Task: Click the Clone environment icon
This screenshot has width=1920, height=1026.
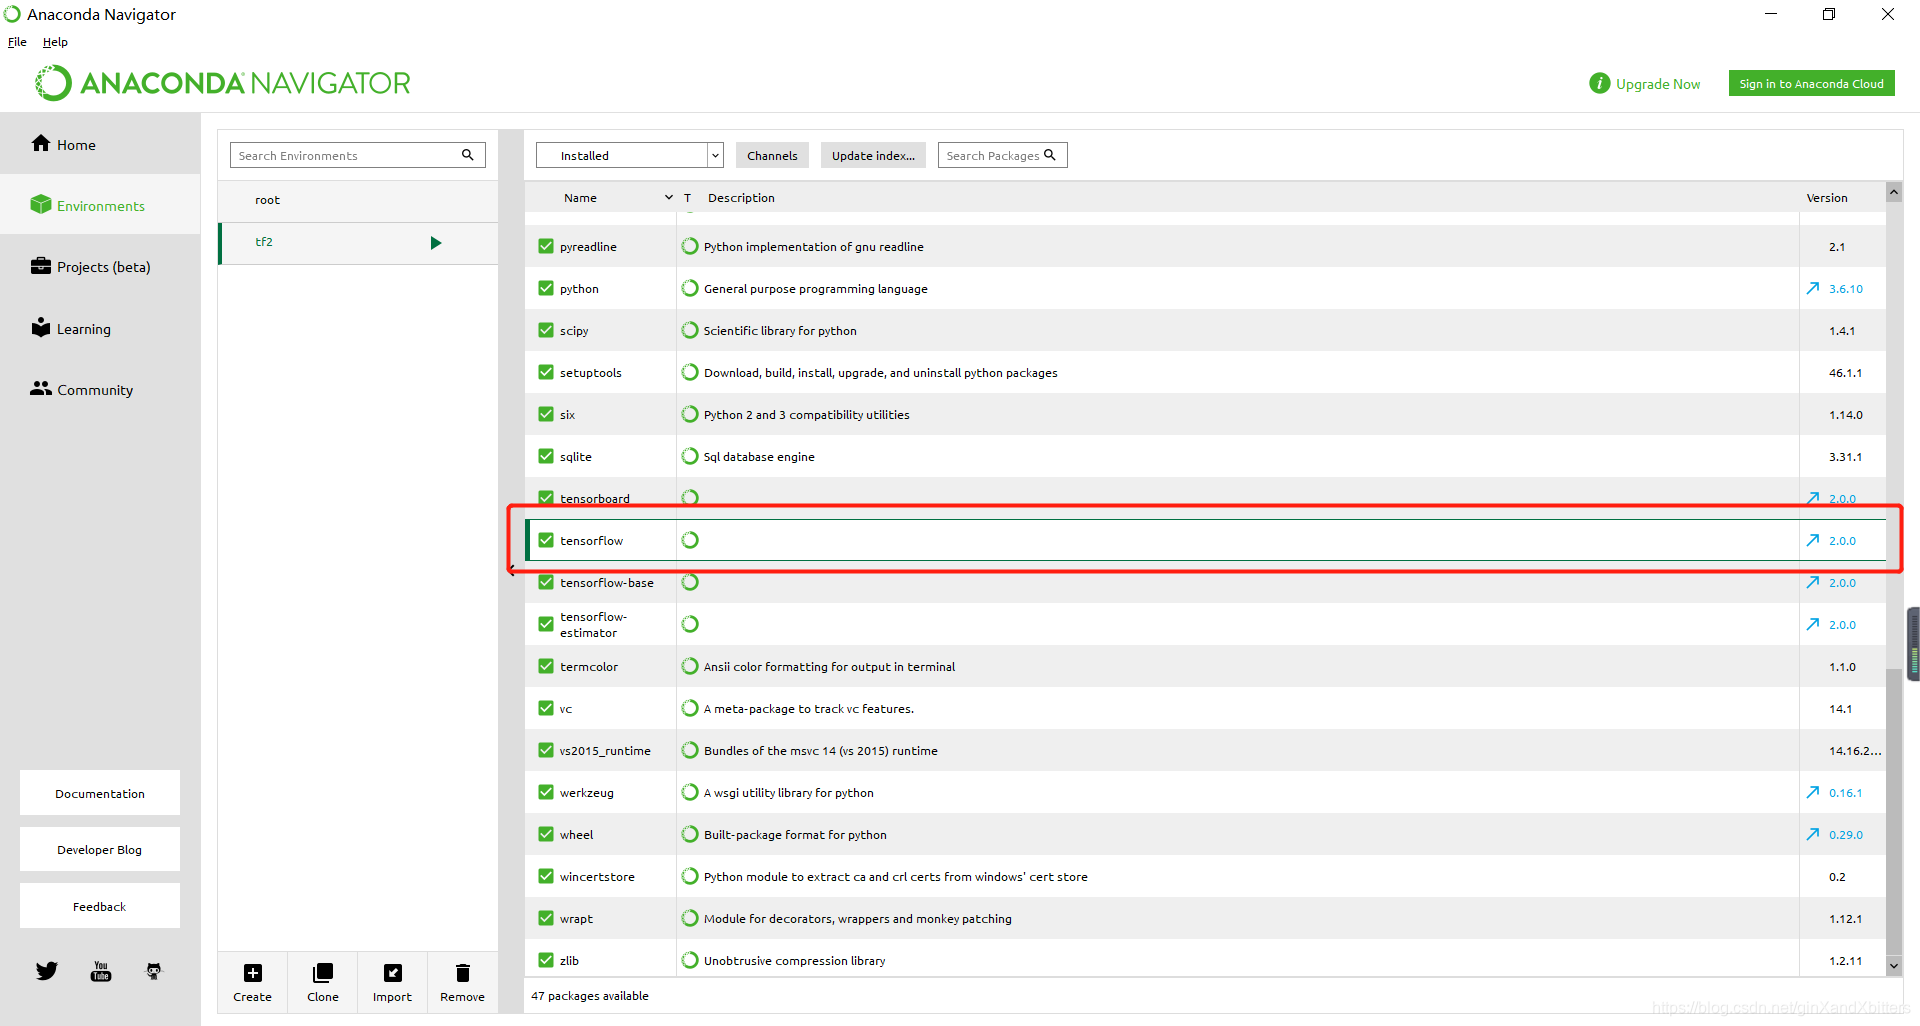Action: pos(323,973)
